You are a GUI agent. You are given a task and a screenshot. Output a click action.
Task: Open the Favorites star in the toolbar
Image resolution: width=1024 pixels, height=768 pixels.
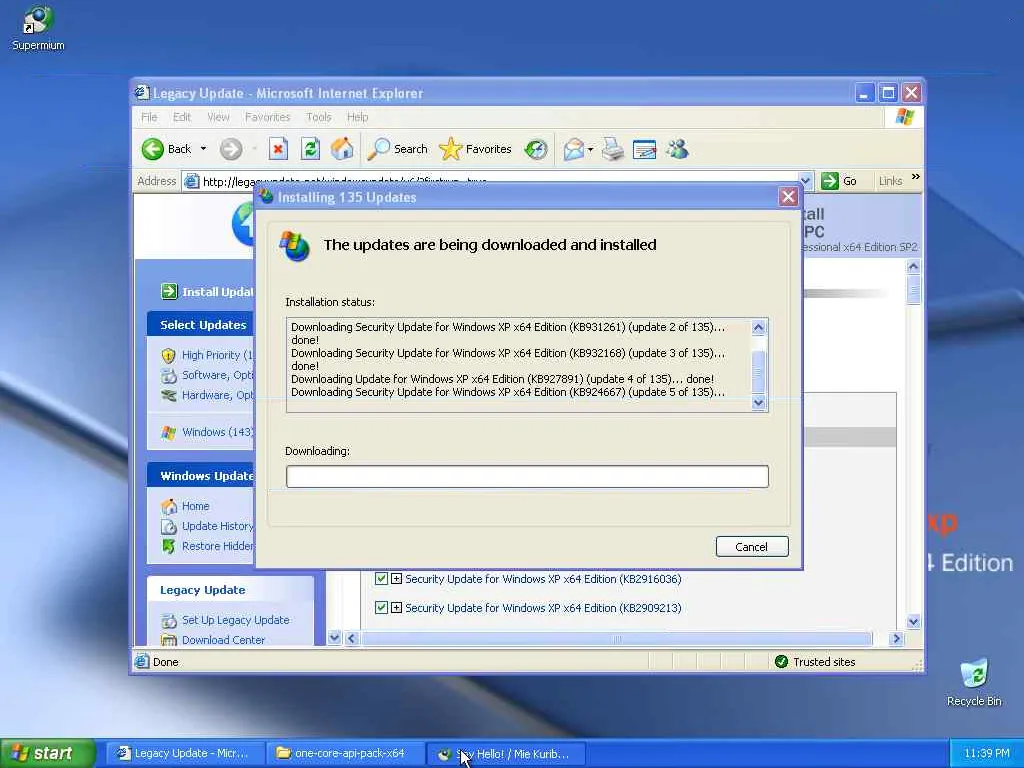tap(475, 149)
